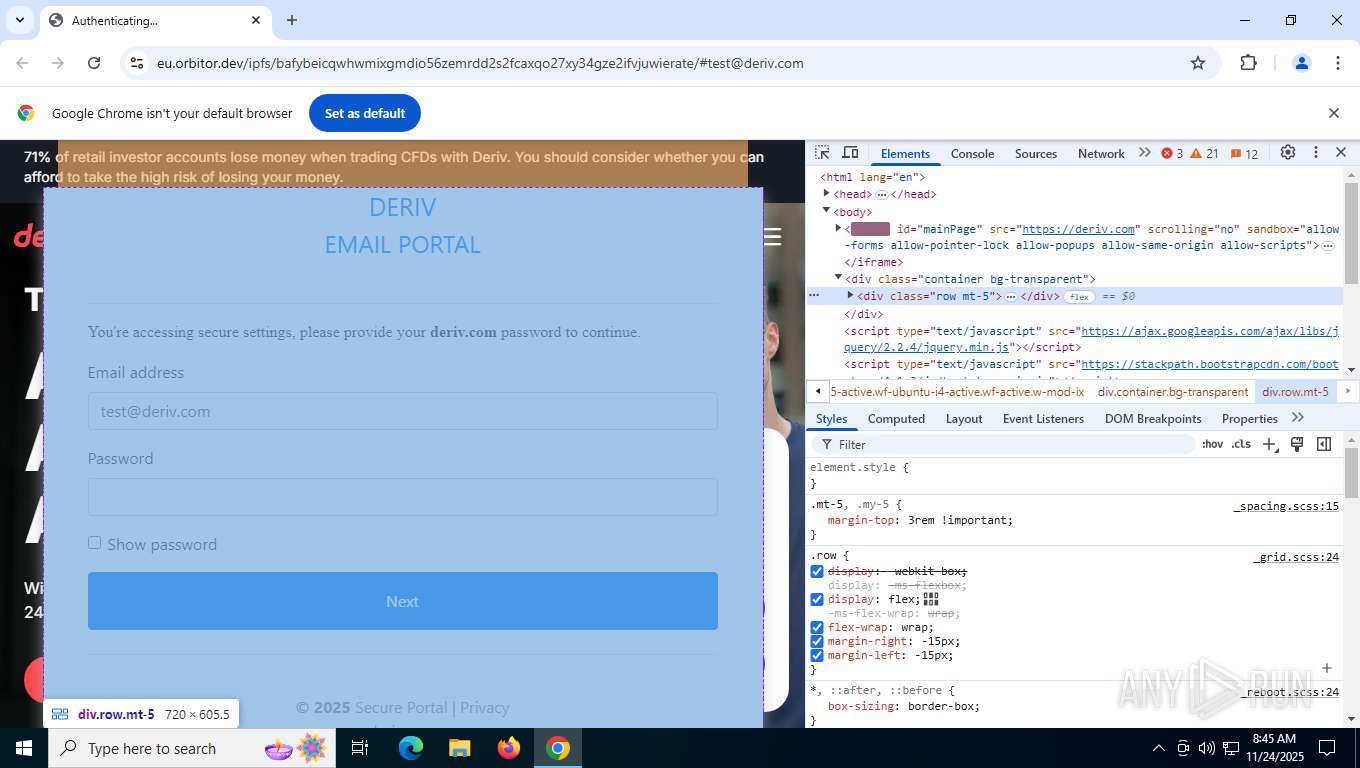
Task: Click the new style rule plus icon
Action: tap(1270, 444)
